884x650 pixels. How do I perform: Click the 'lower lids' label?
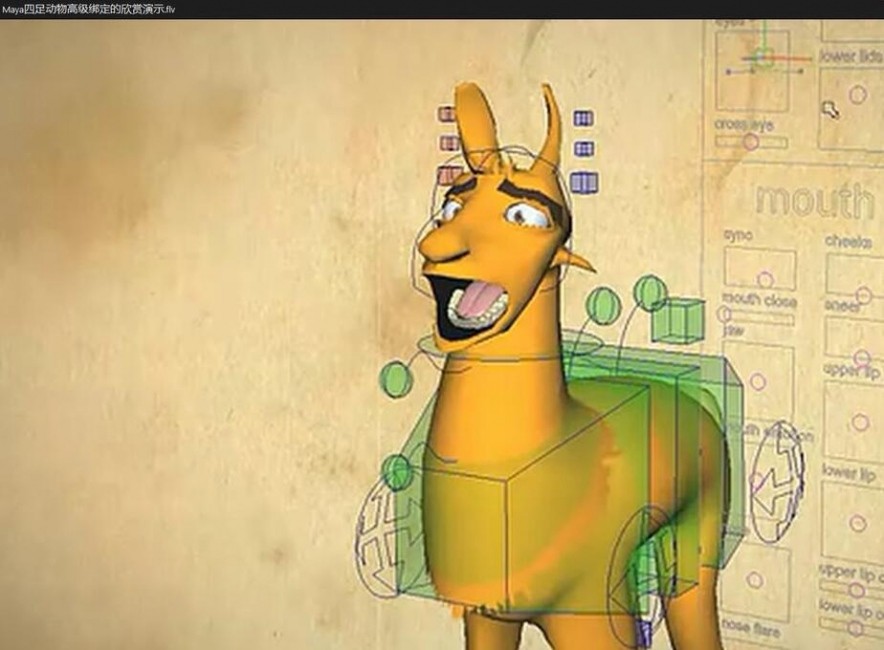(x=851, y=56)
